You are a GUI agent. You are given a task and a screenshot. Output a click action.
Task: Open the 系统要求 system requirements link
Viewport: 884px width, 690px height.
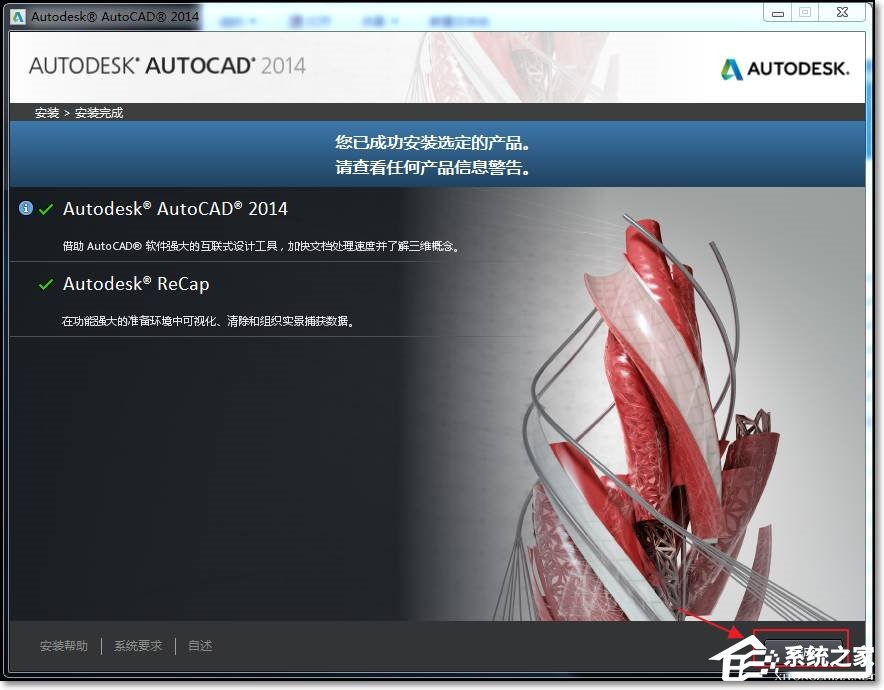click(137, 645)
